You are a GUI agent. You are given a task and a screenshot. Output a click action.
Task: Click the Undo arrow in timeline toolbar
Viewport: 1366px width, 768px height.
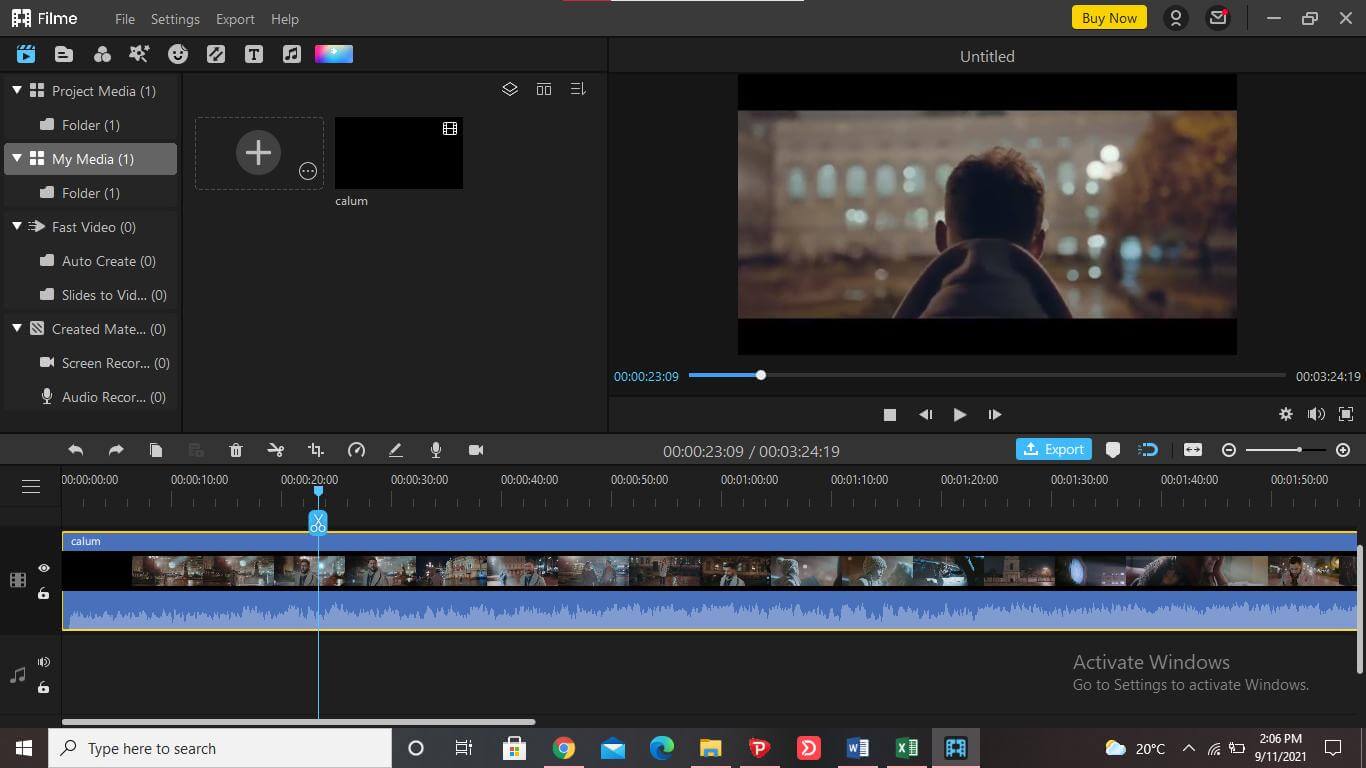click(x=76, y=450)
